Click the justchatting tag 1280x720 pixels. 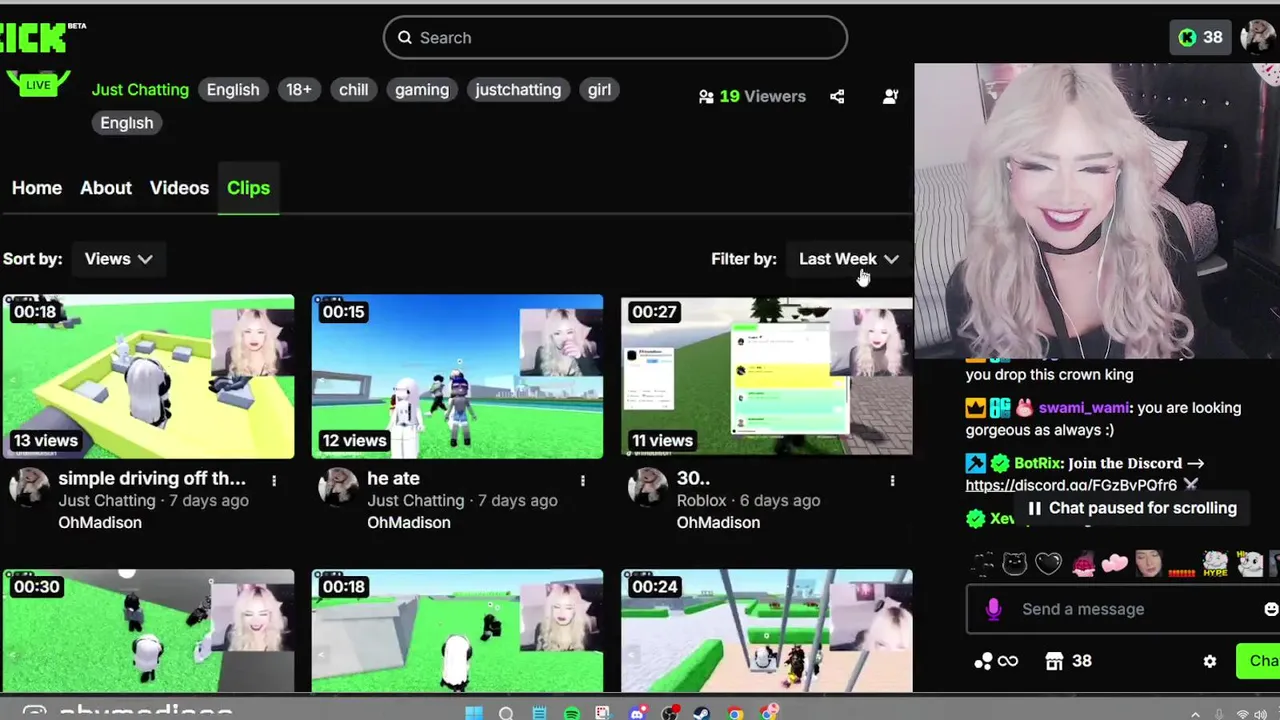click(518, 90)
